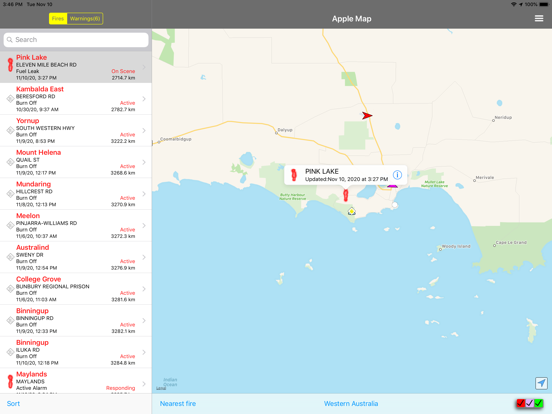
Task: Select the Yornup incident title
Action: click(27, 121)
